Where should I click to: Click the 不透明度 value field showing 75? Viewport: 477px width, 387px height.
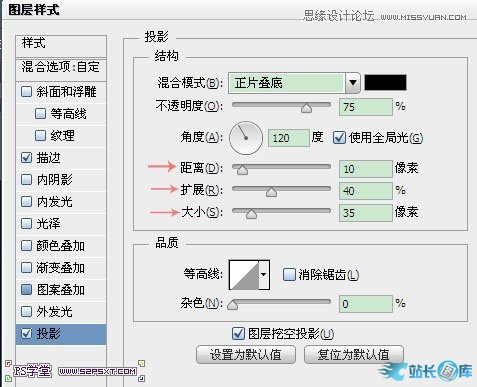pyautogui.click(x=366, y=107)
